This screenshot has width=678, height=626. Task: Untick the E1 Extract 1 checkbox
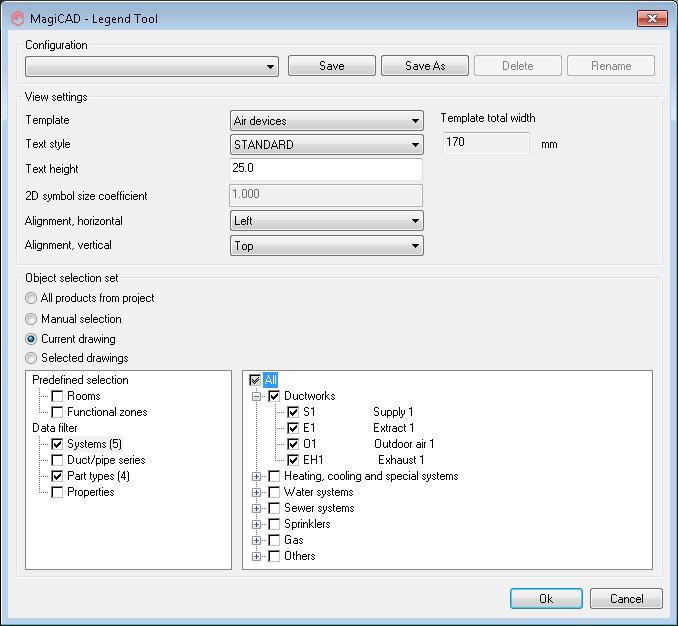293,428
